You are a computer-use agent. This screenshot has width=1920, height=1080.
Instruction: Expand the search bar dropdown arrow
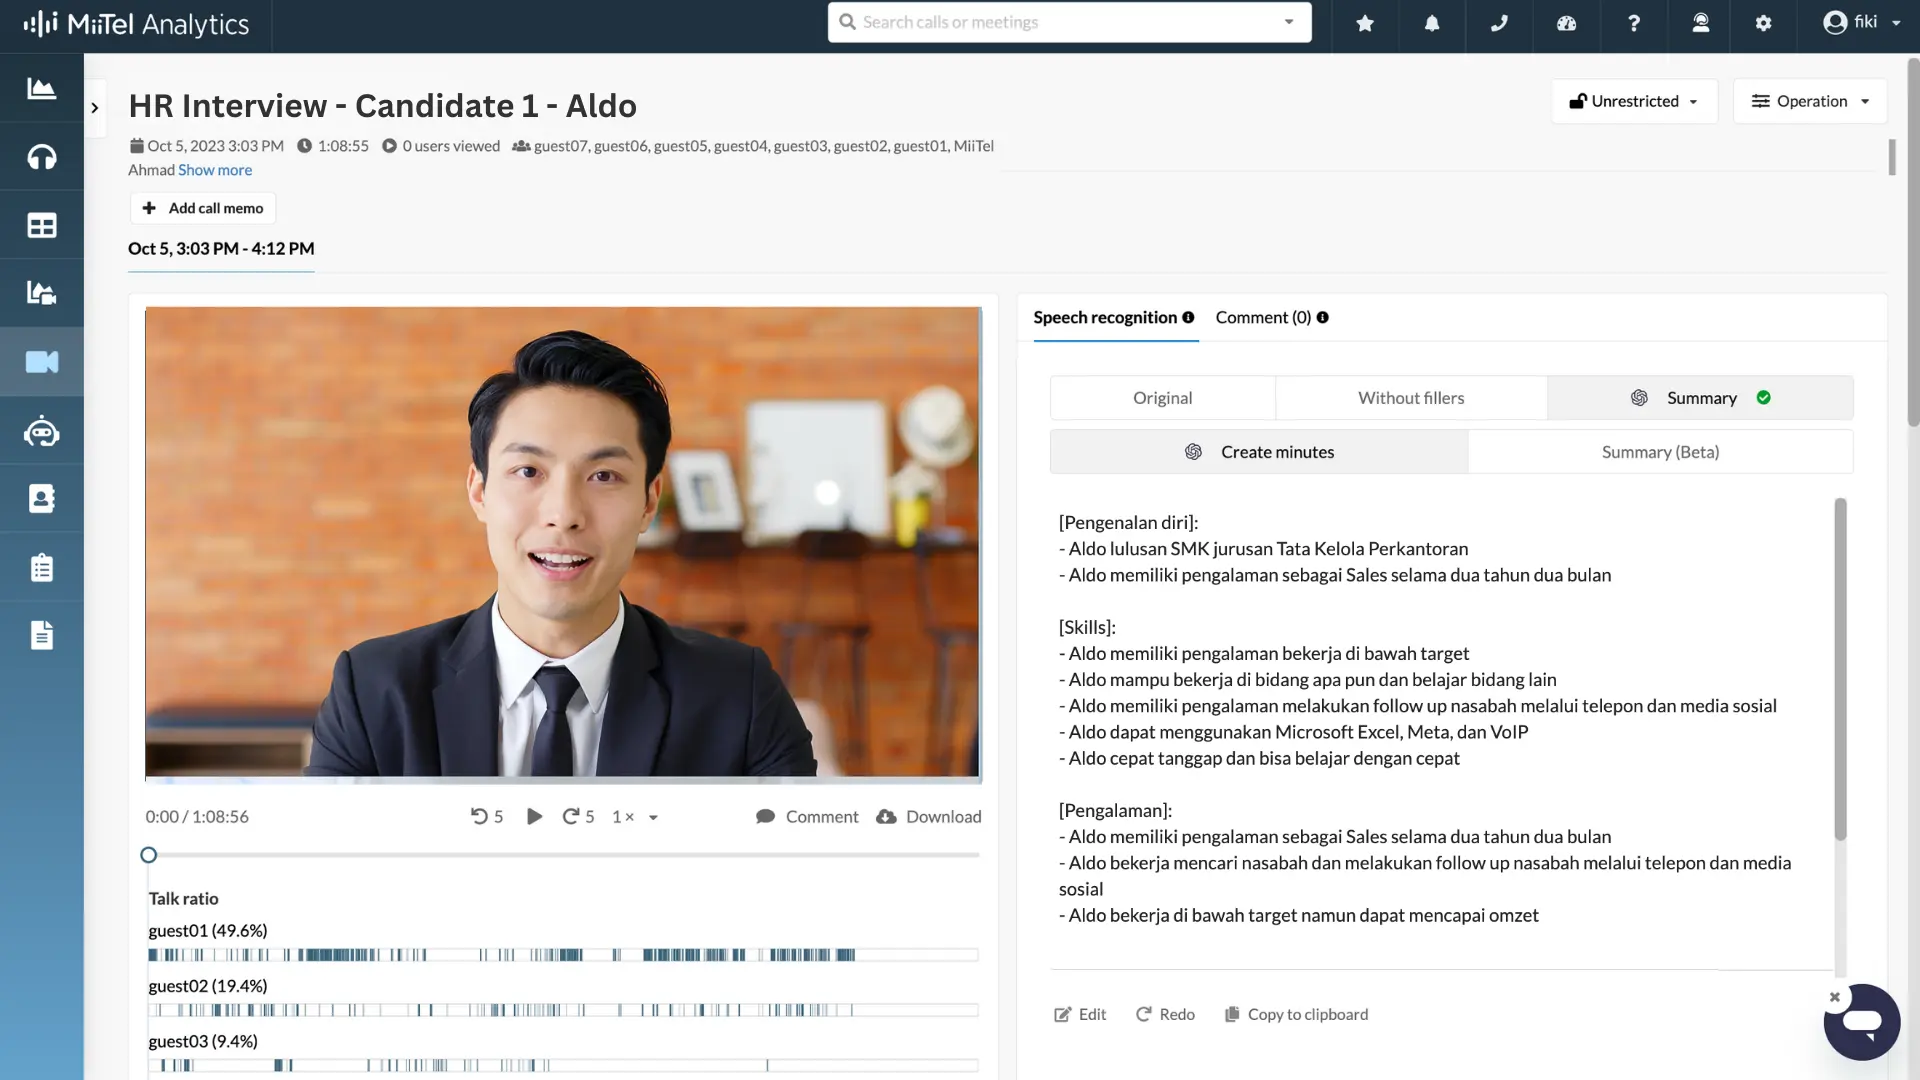click(x=1288, y=21)
